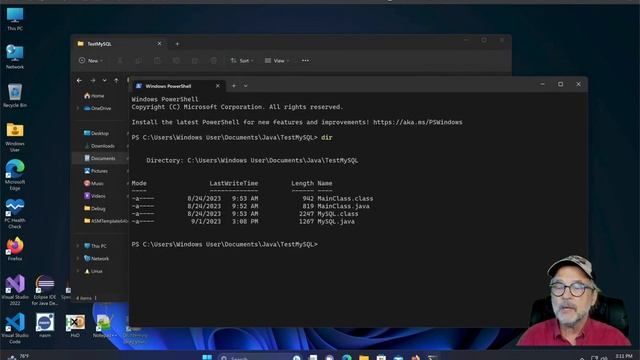
Task: Expand This PC node in sidebar
Action: (x=78, y=246)
